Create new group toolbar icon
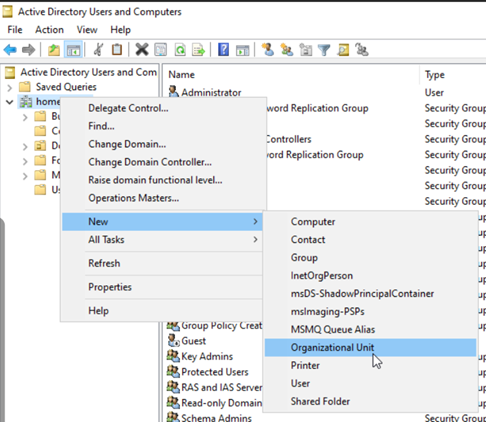 pyautogui.click(x=287, y=50)
